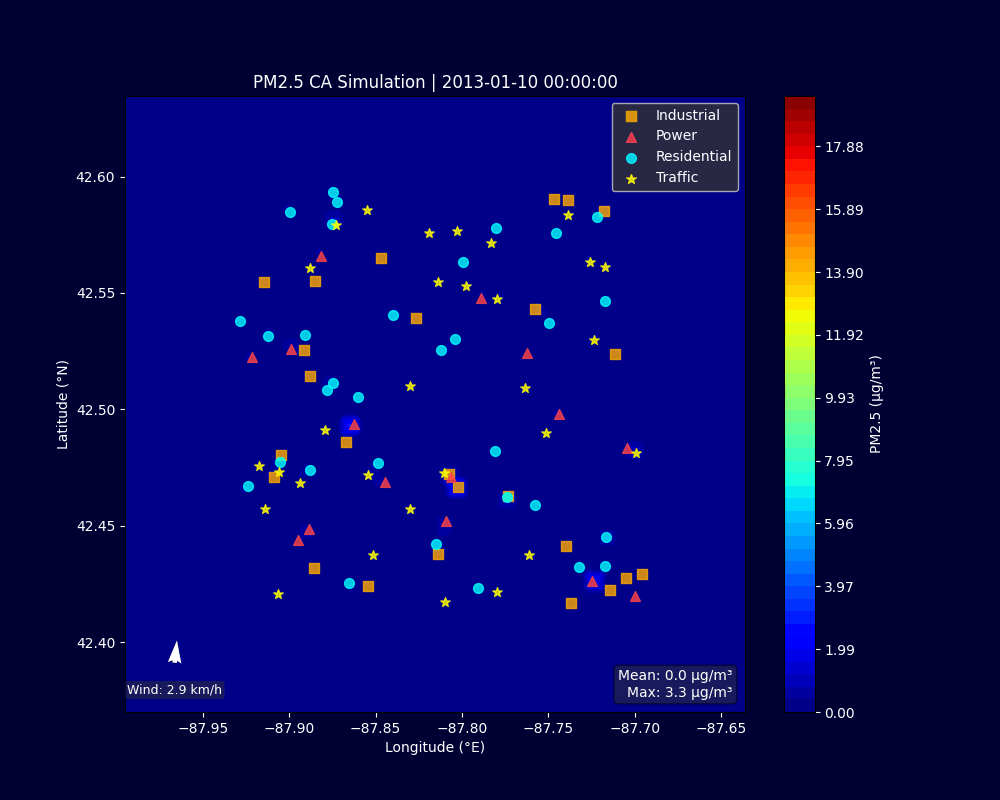Select the topmost Residential circle on the map
Viewport: 1000px width, 800px height.
click(333, 193)
